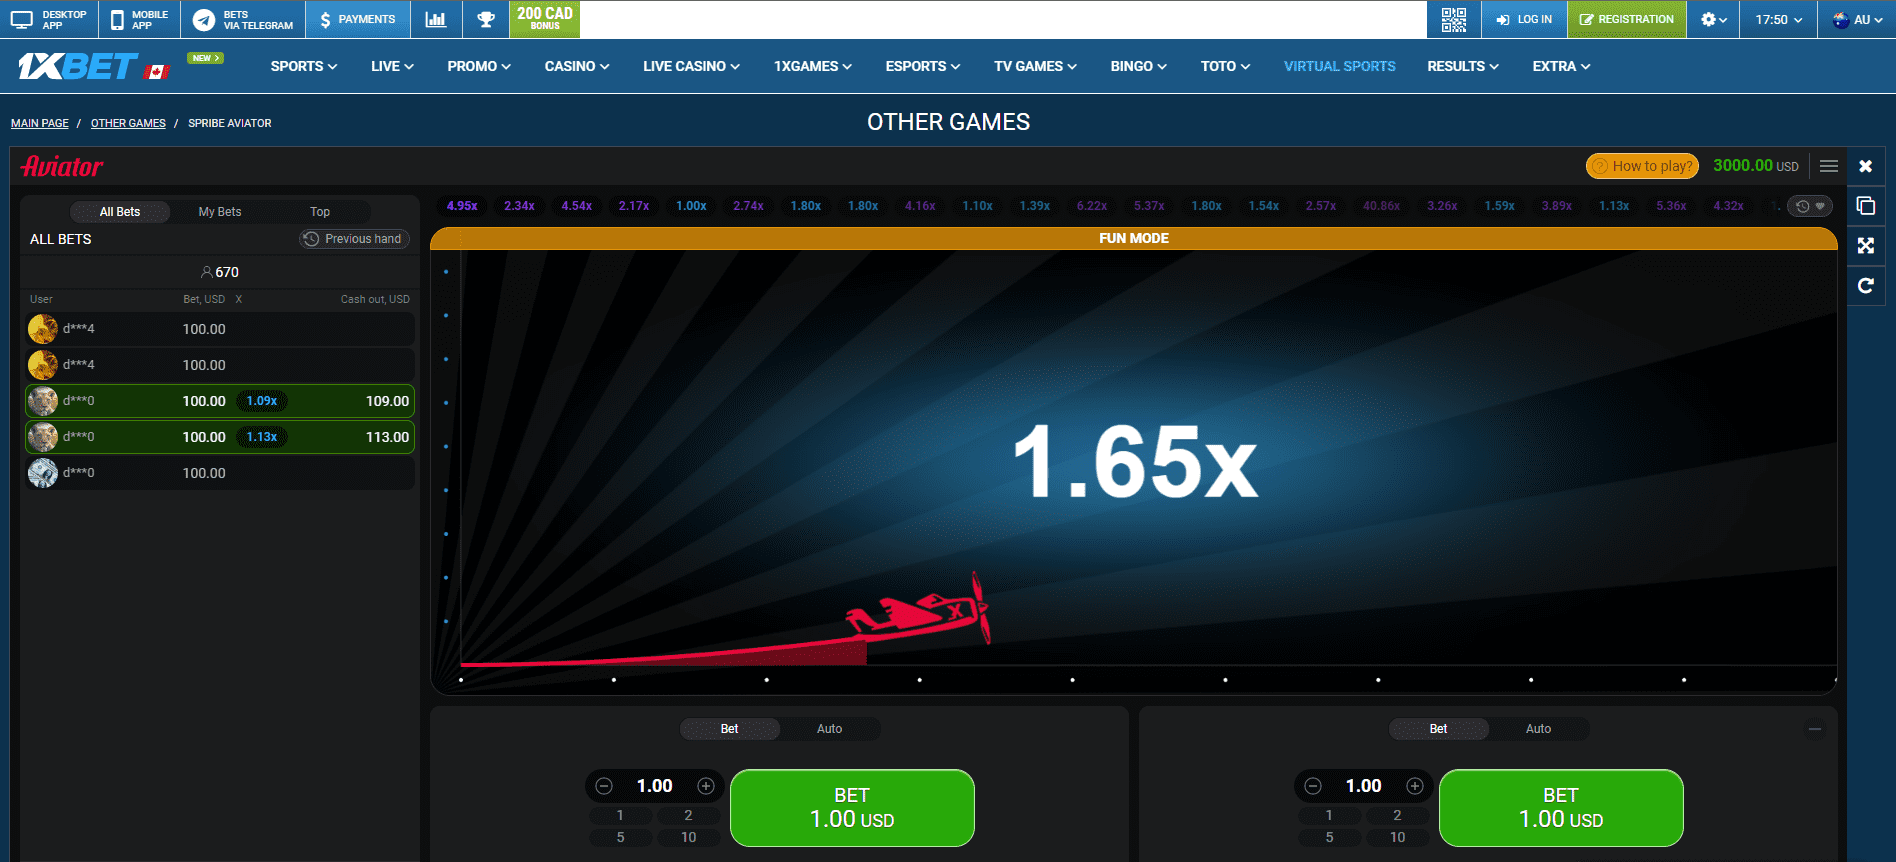
Task: Go to Main Page breadcrumb
Action: click(40, 123)
